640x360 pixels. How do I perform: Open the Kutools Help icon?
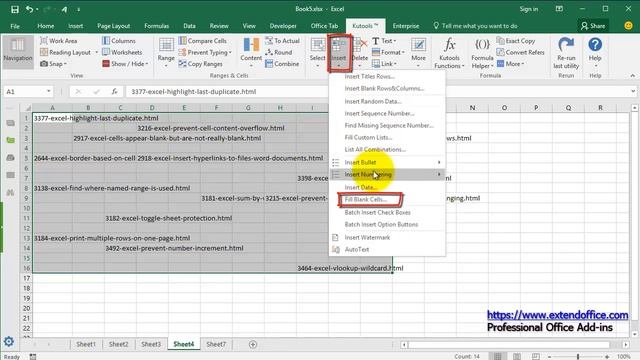[595, 44]
